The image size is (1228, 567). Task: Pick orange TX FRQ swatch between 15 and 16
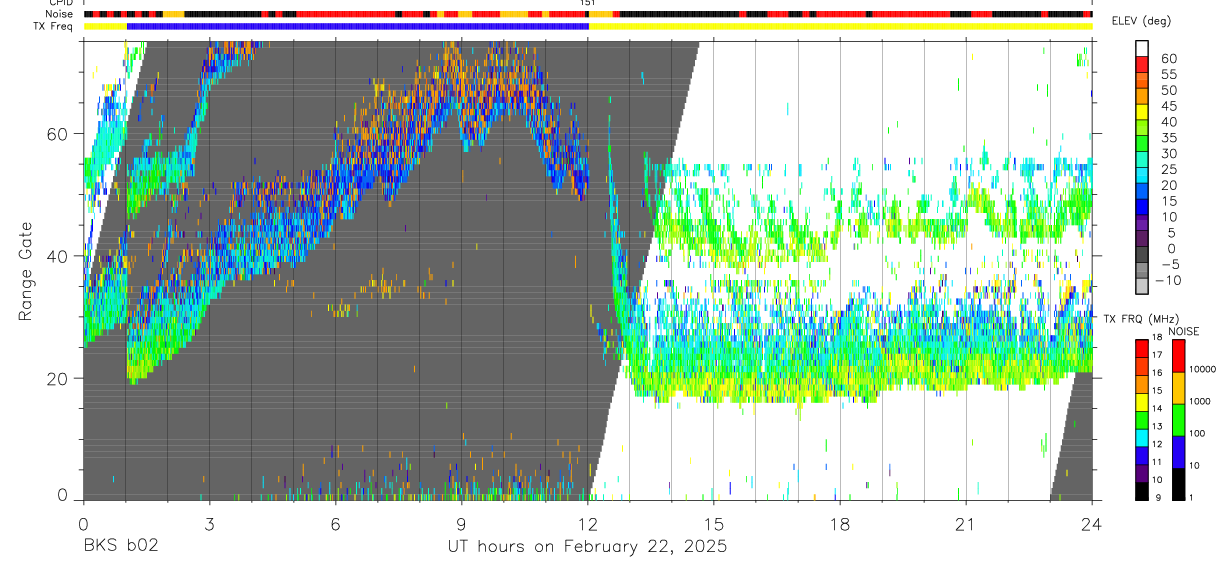pyautogui.click(x=1142, y=383)
